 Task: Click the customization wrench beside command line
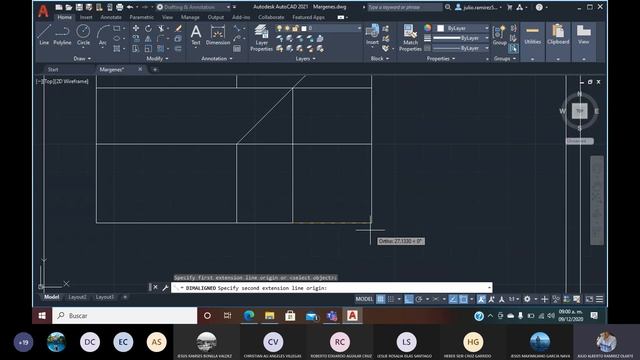165,288
